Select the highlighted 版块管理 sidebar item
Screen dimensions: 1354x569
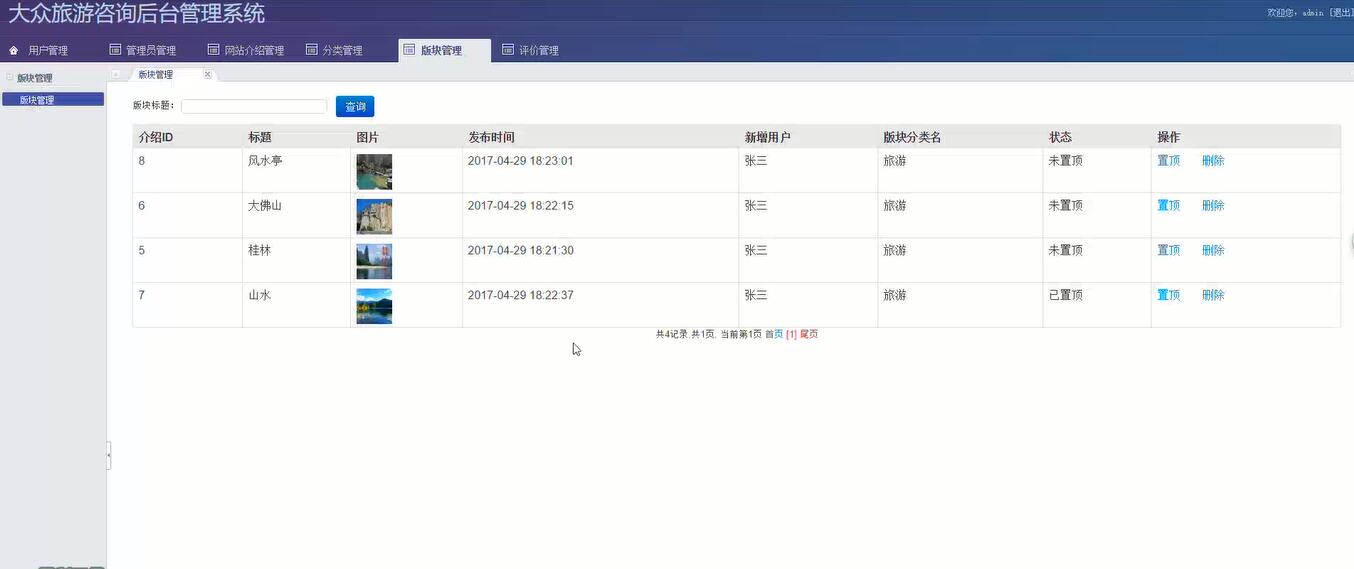[x=53, y=100]
